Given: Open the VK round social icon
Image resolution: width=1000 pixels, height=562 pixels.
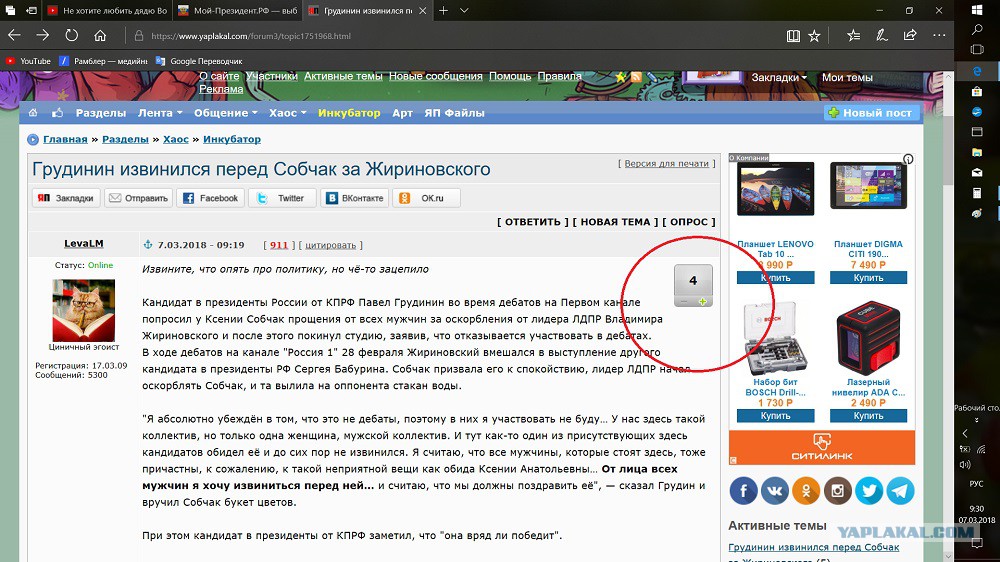Looking at the screenshot, I should (x=775, y=491).
